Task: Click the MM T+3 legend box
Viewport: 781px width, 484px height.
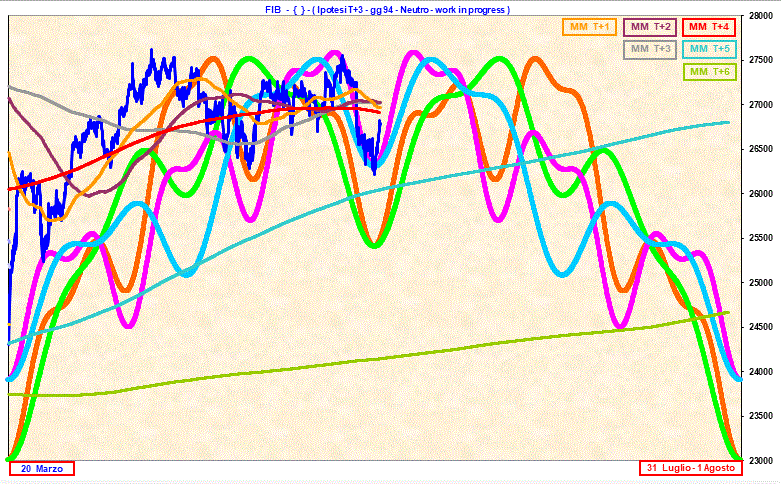Action: tap(650, 49)
